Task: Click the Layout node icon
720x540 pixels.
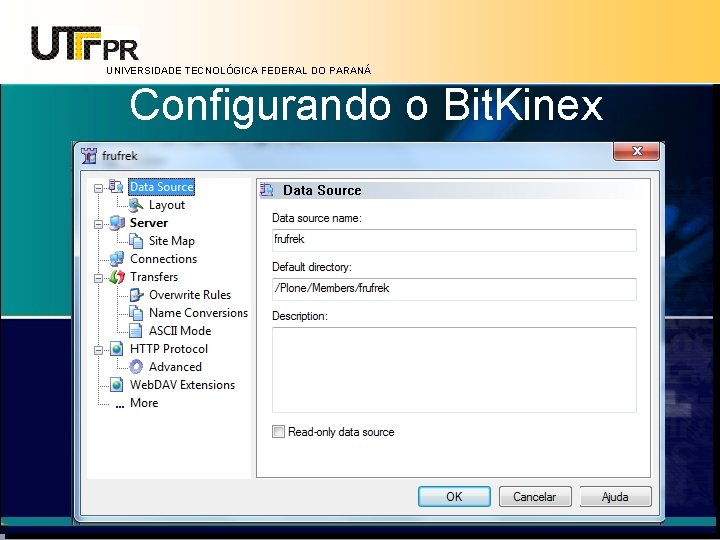Action: (135, 205)
